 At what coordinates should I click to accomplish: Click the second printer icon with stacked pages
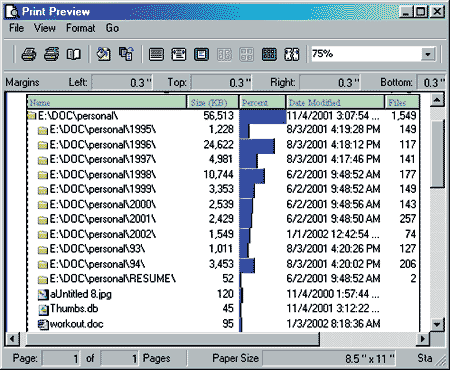pos(52,54)
